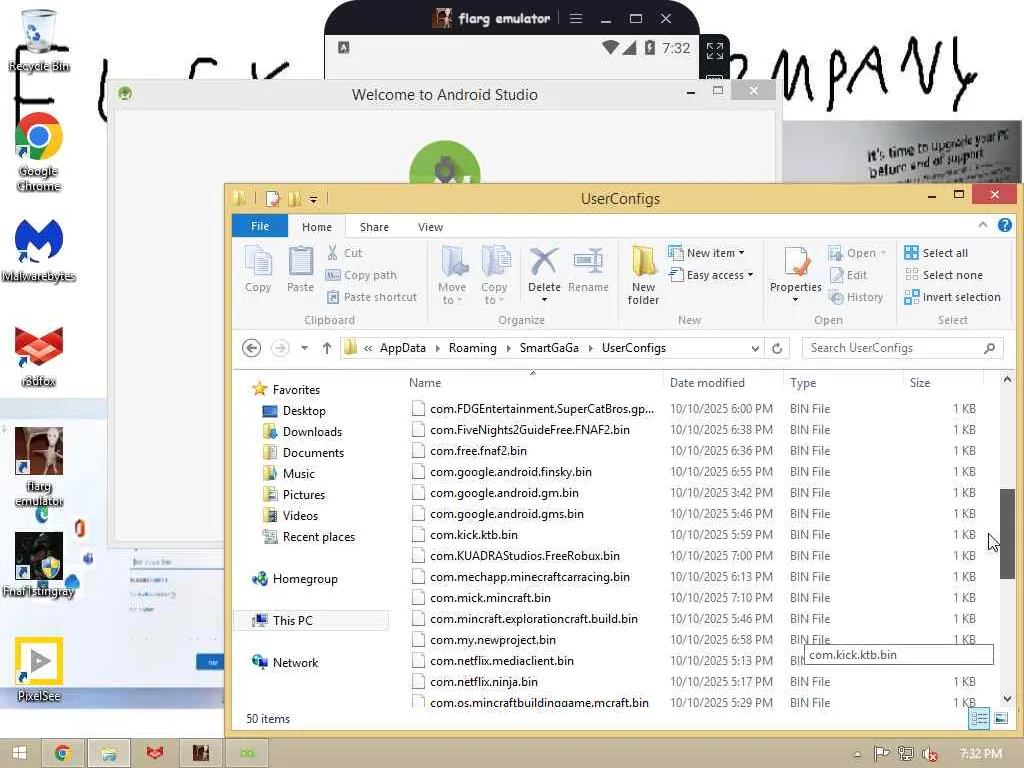Click Invert selection in ribbon
The image size is (1024, 768).
point(953,297)
